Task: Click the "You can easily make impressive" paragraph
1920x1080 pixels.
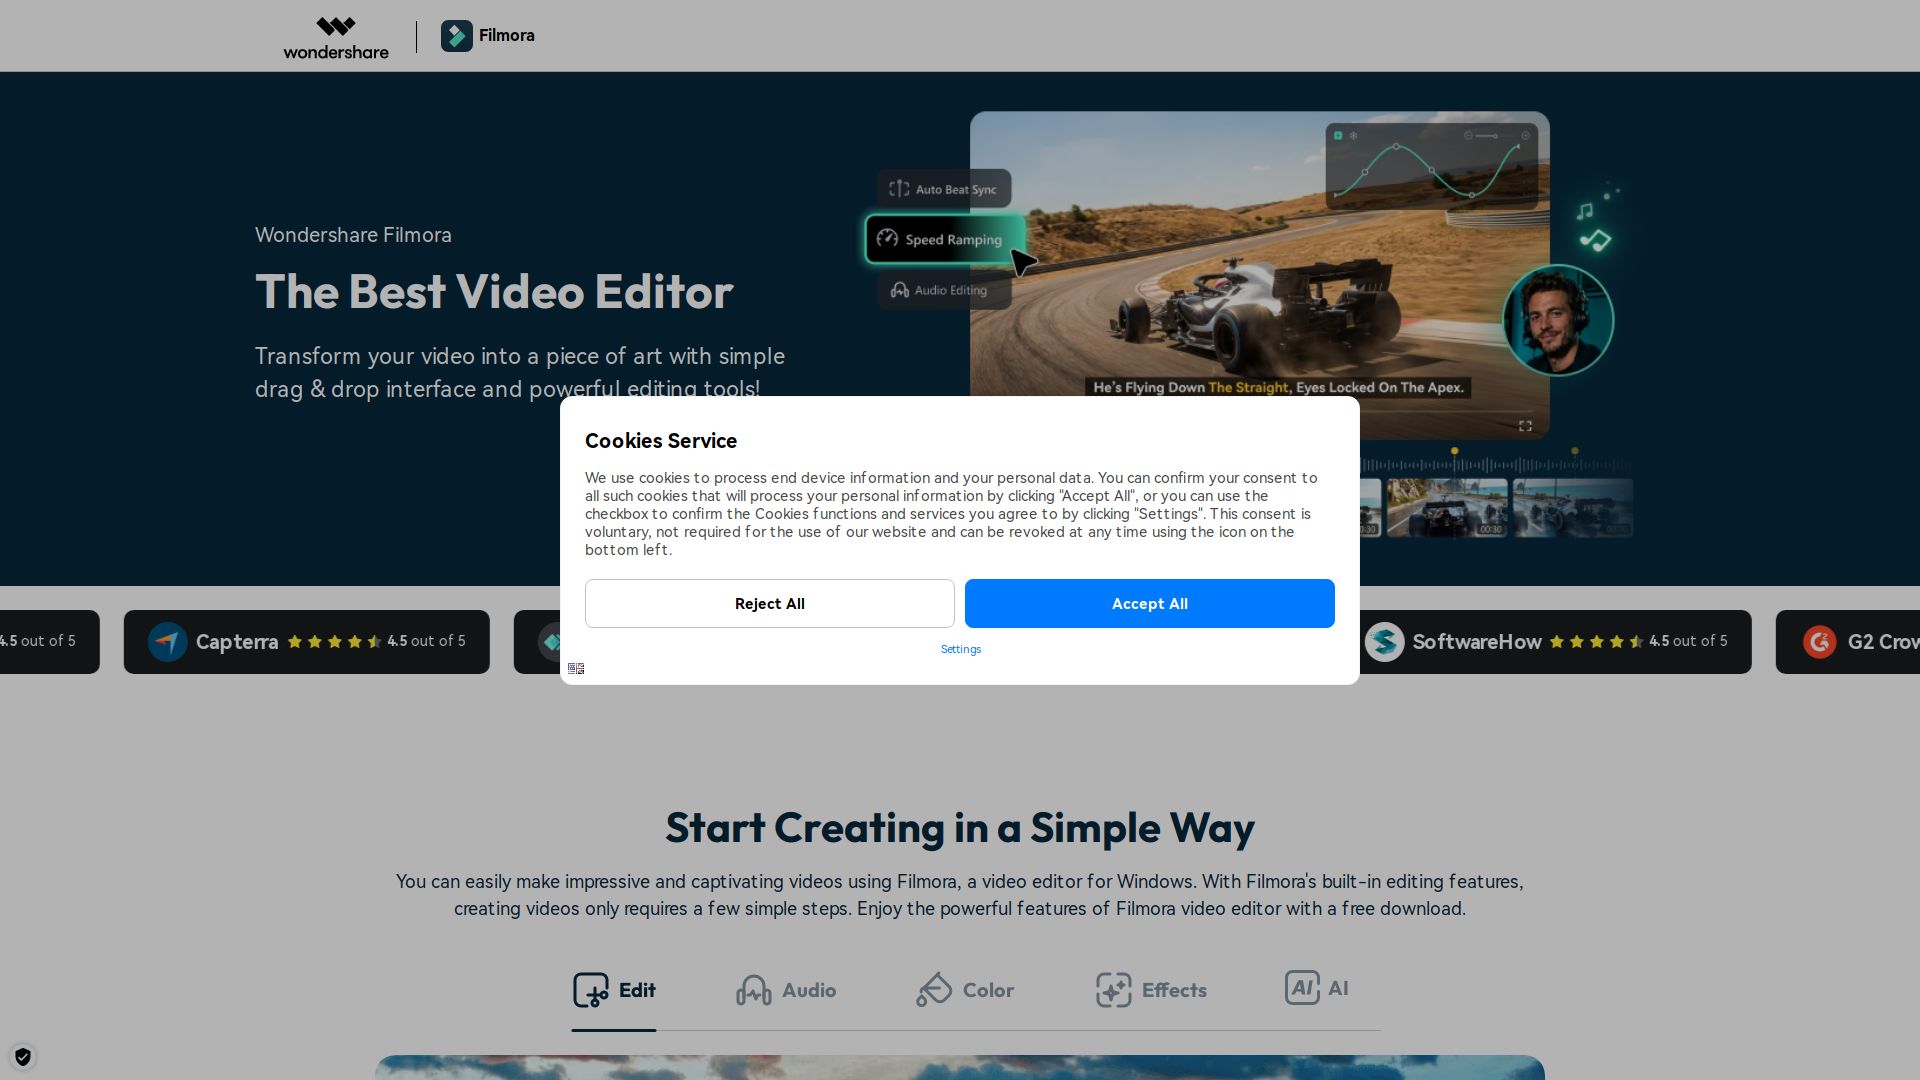Action: coord(960,895)
